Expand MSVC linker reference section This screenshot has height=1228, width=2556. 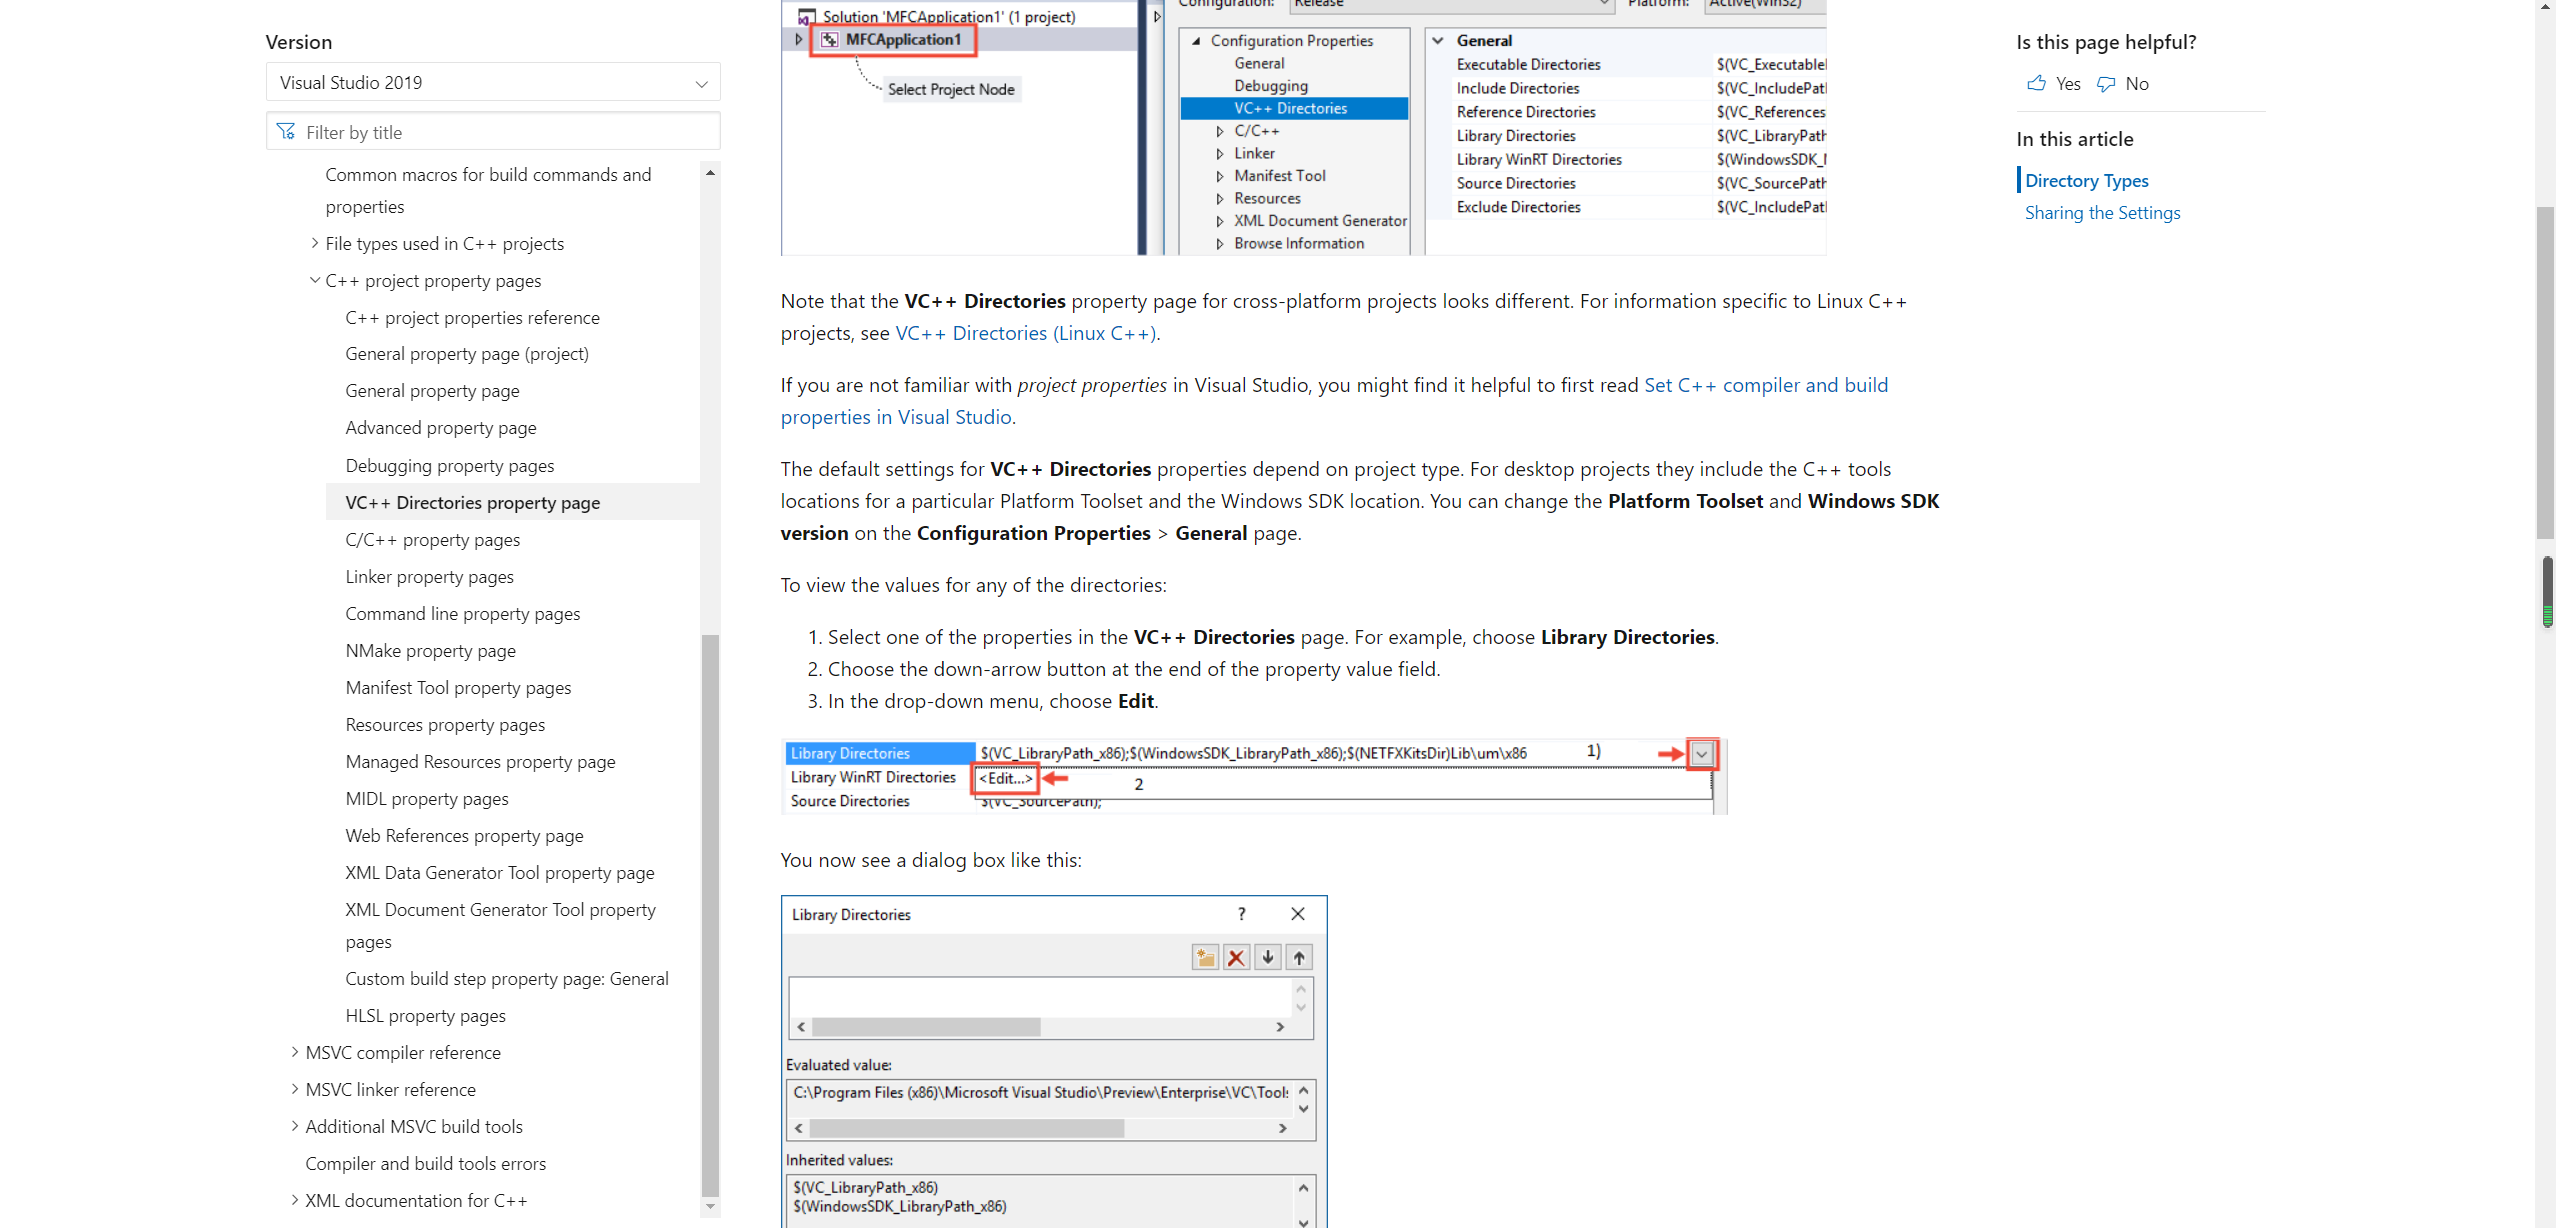[x=295, y=1089]
